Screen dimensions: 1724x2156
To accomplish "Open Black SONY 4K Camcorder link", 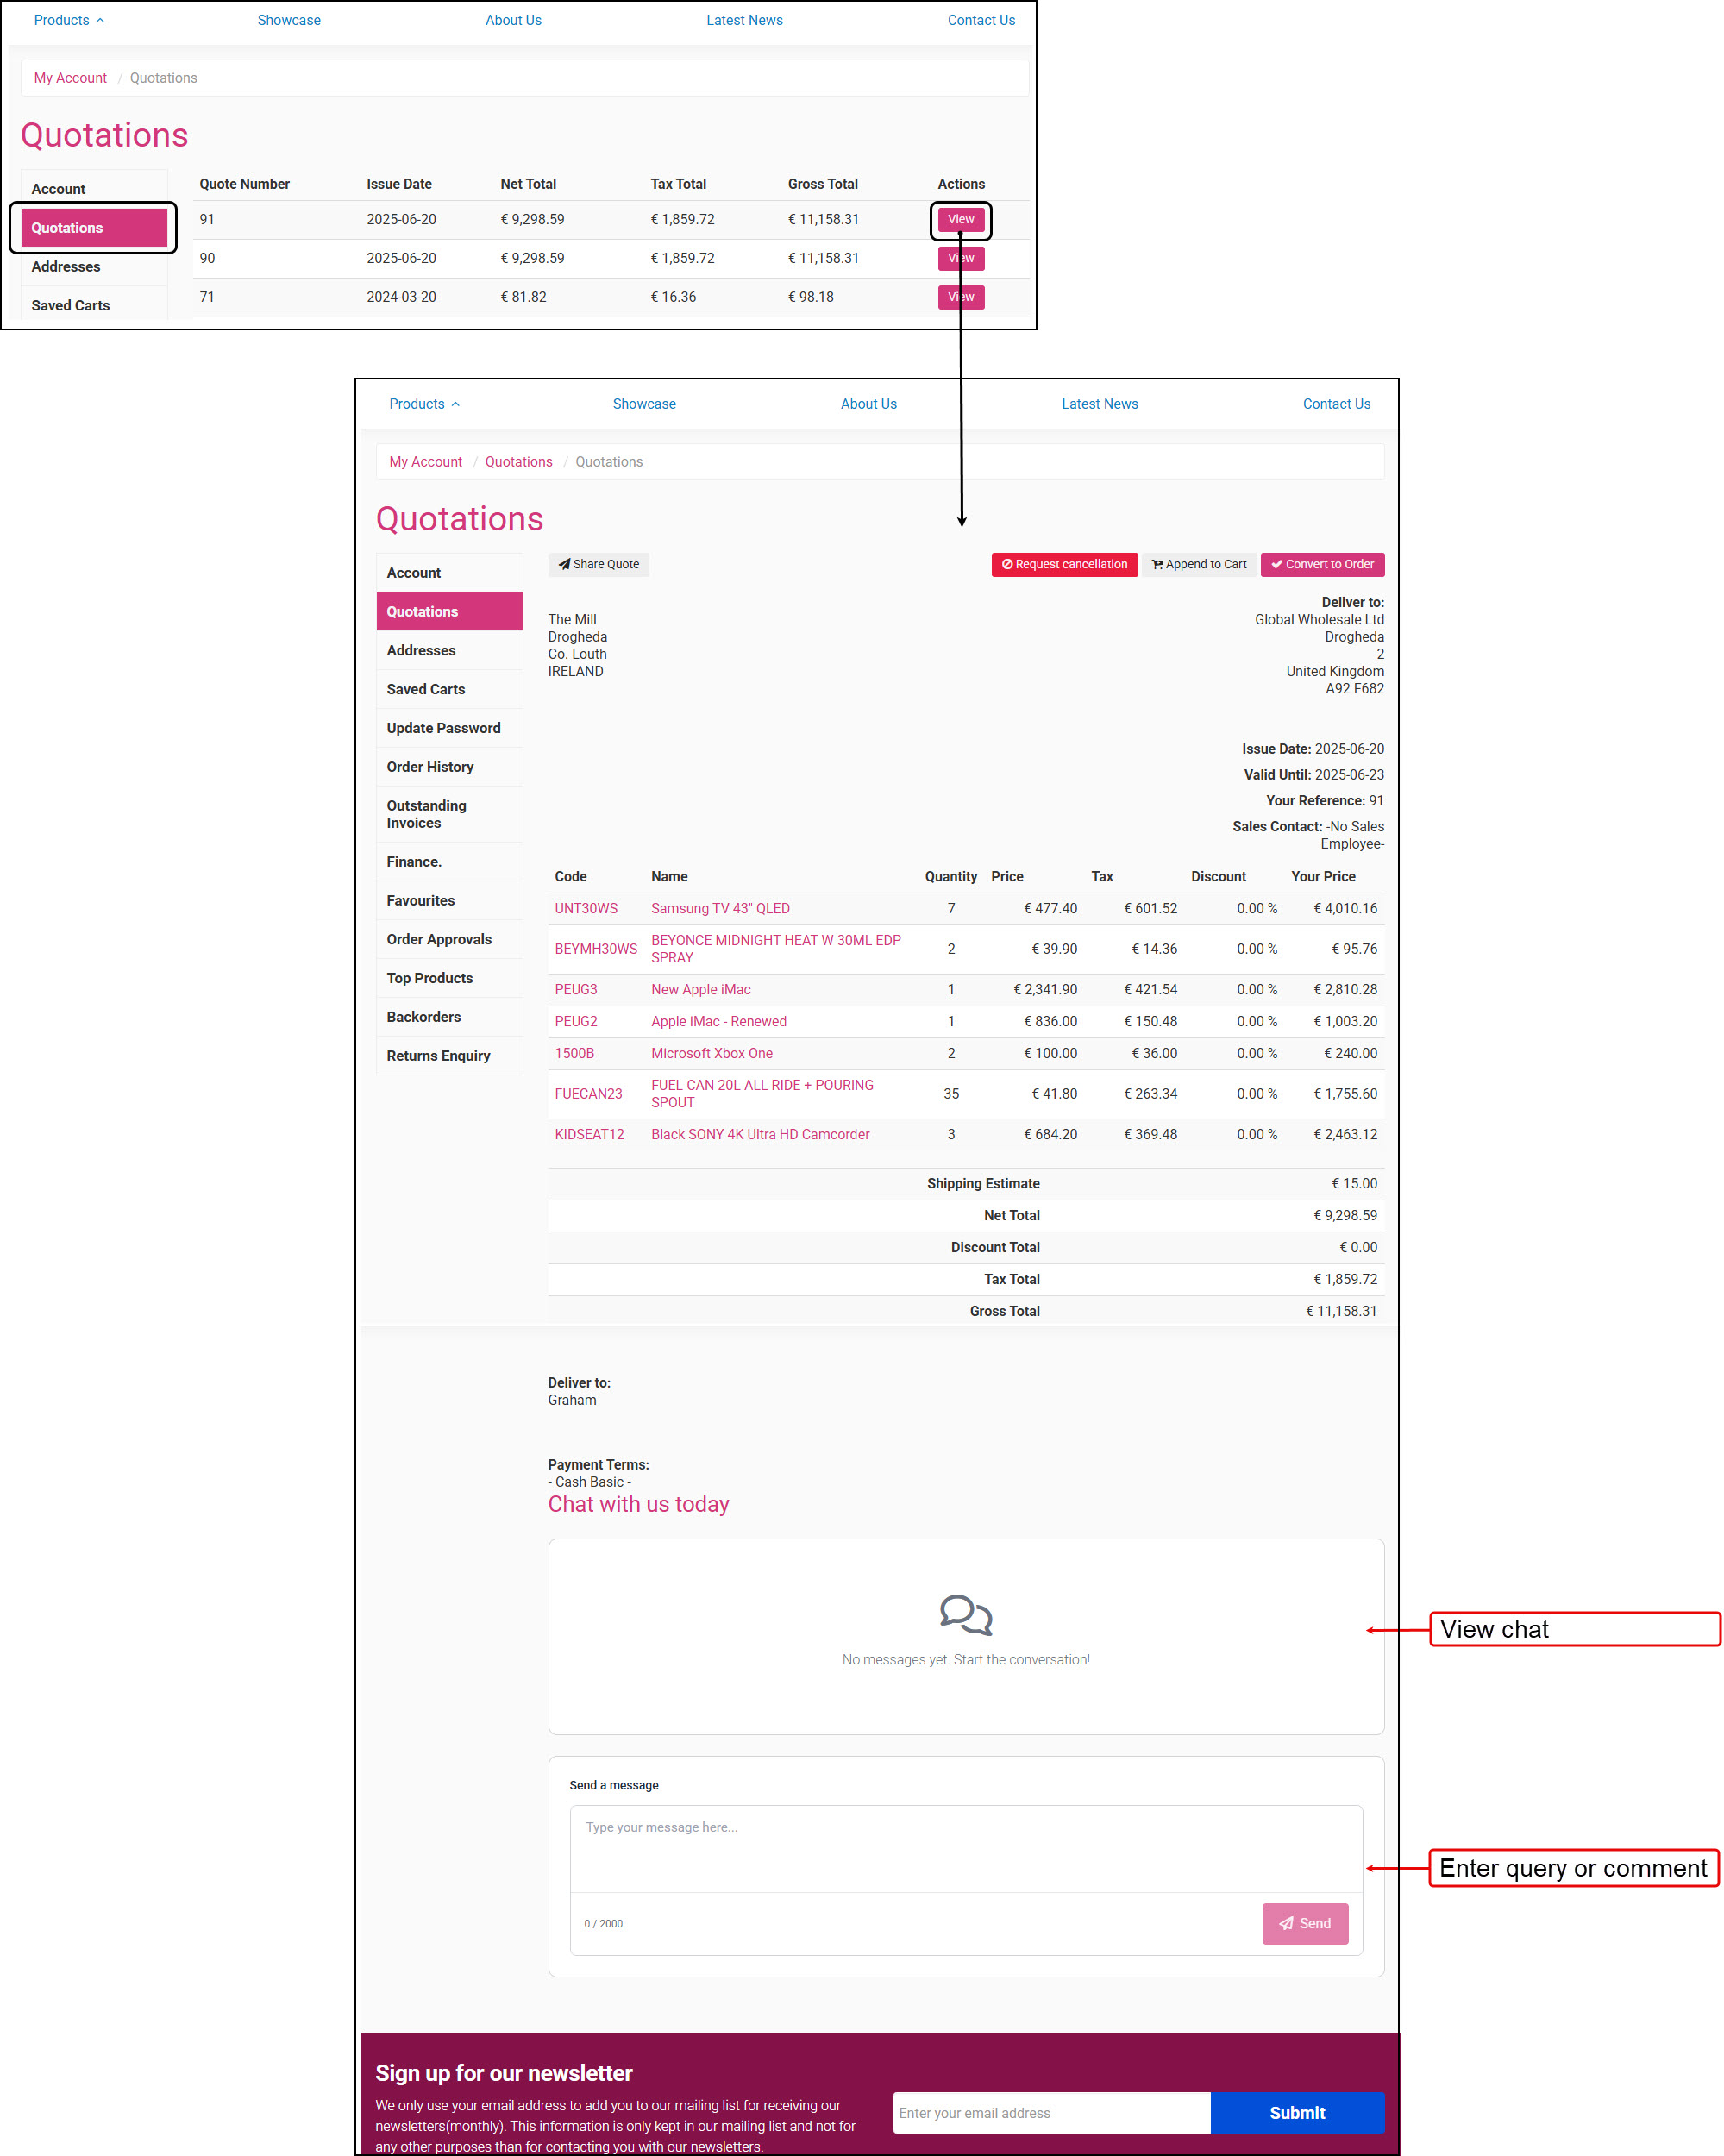I will tap(760, 1134).
